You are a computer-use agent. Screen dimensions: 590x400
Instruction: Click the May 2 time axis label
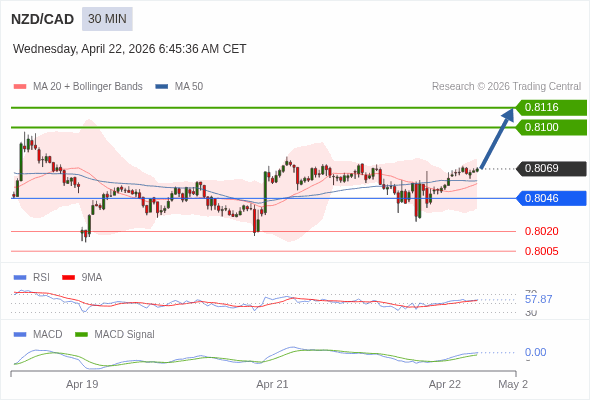tap(513, 385)
